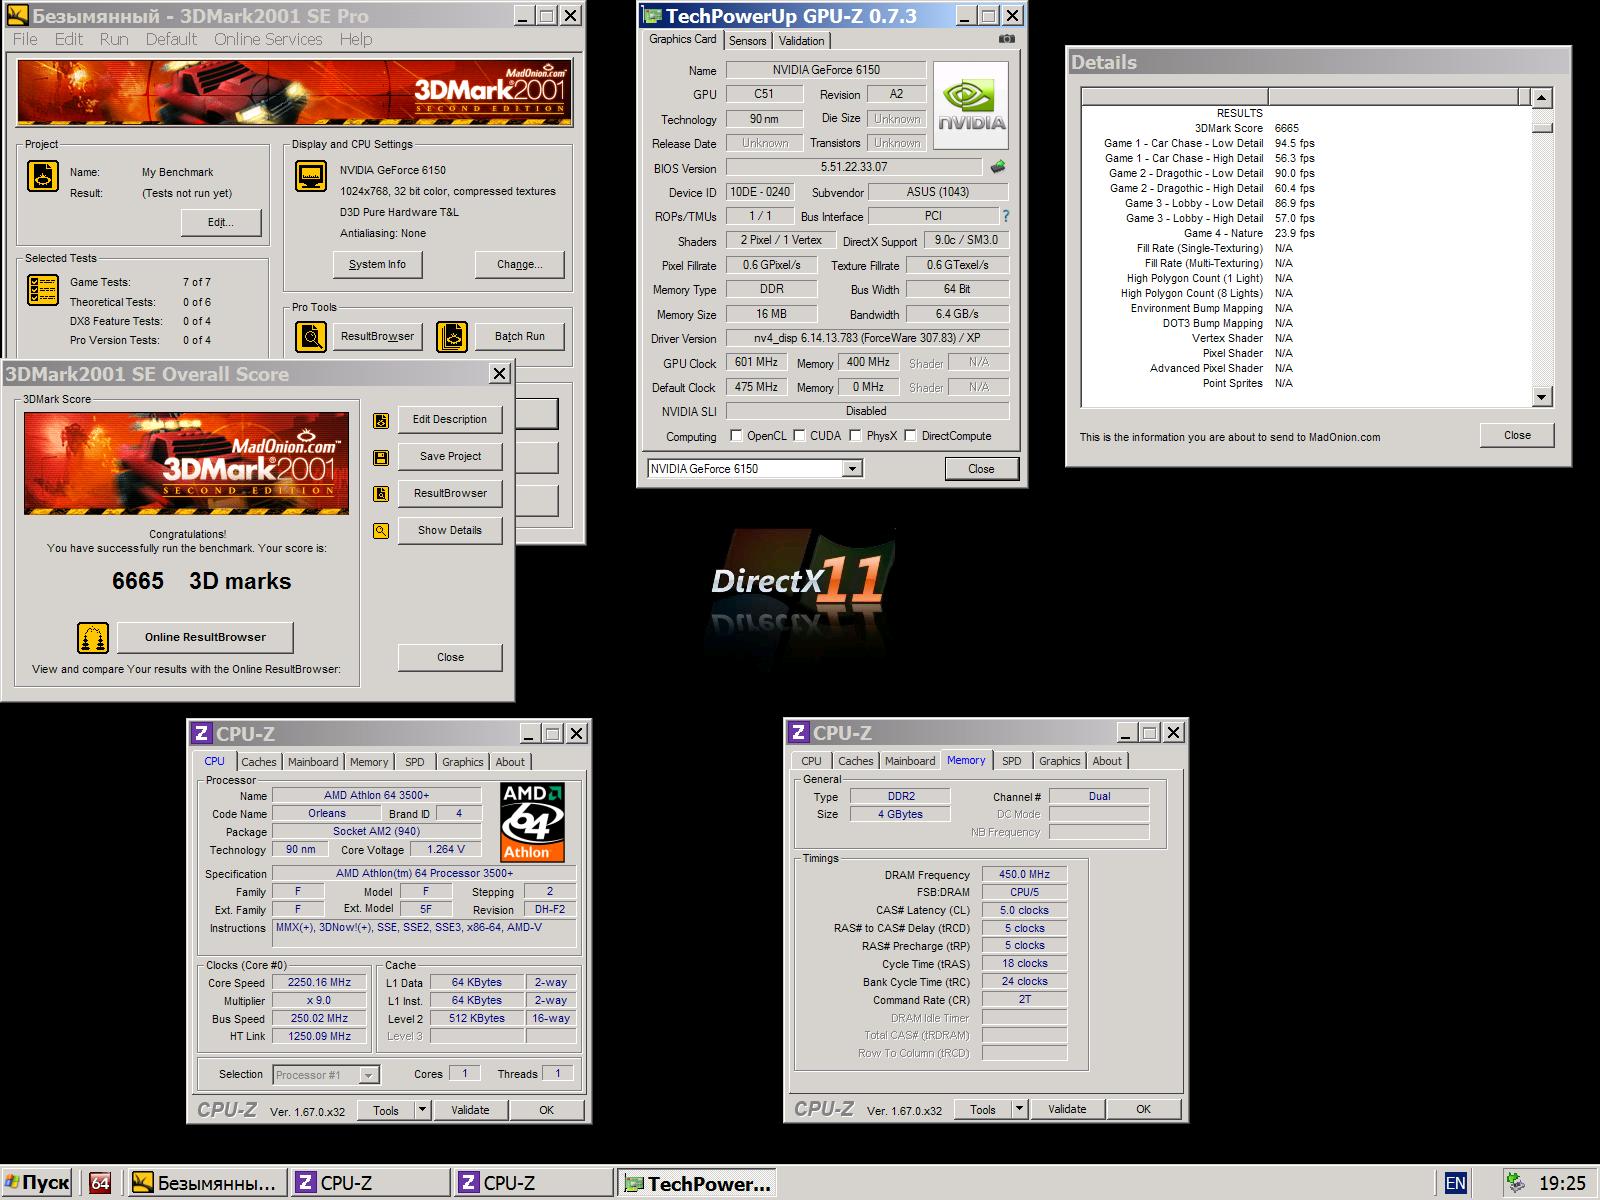Enable the OpenCL checkbox
Screen dimensions: 1600x1200
736,435
